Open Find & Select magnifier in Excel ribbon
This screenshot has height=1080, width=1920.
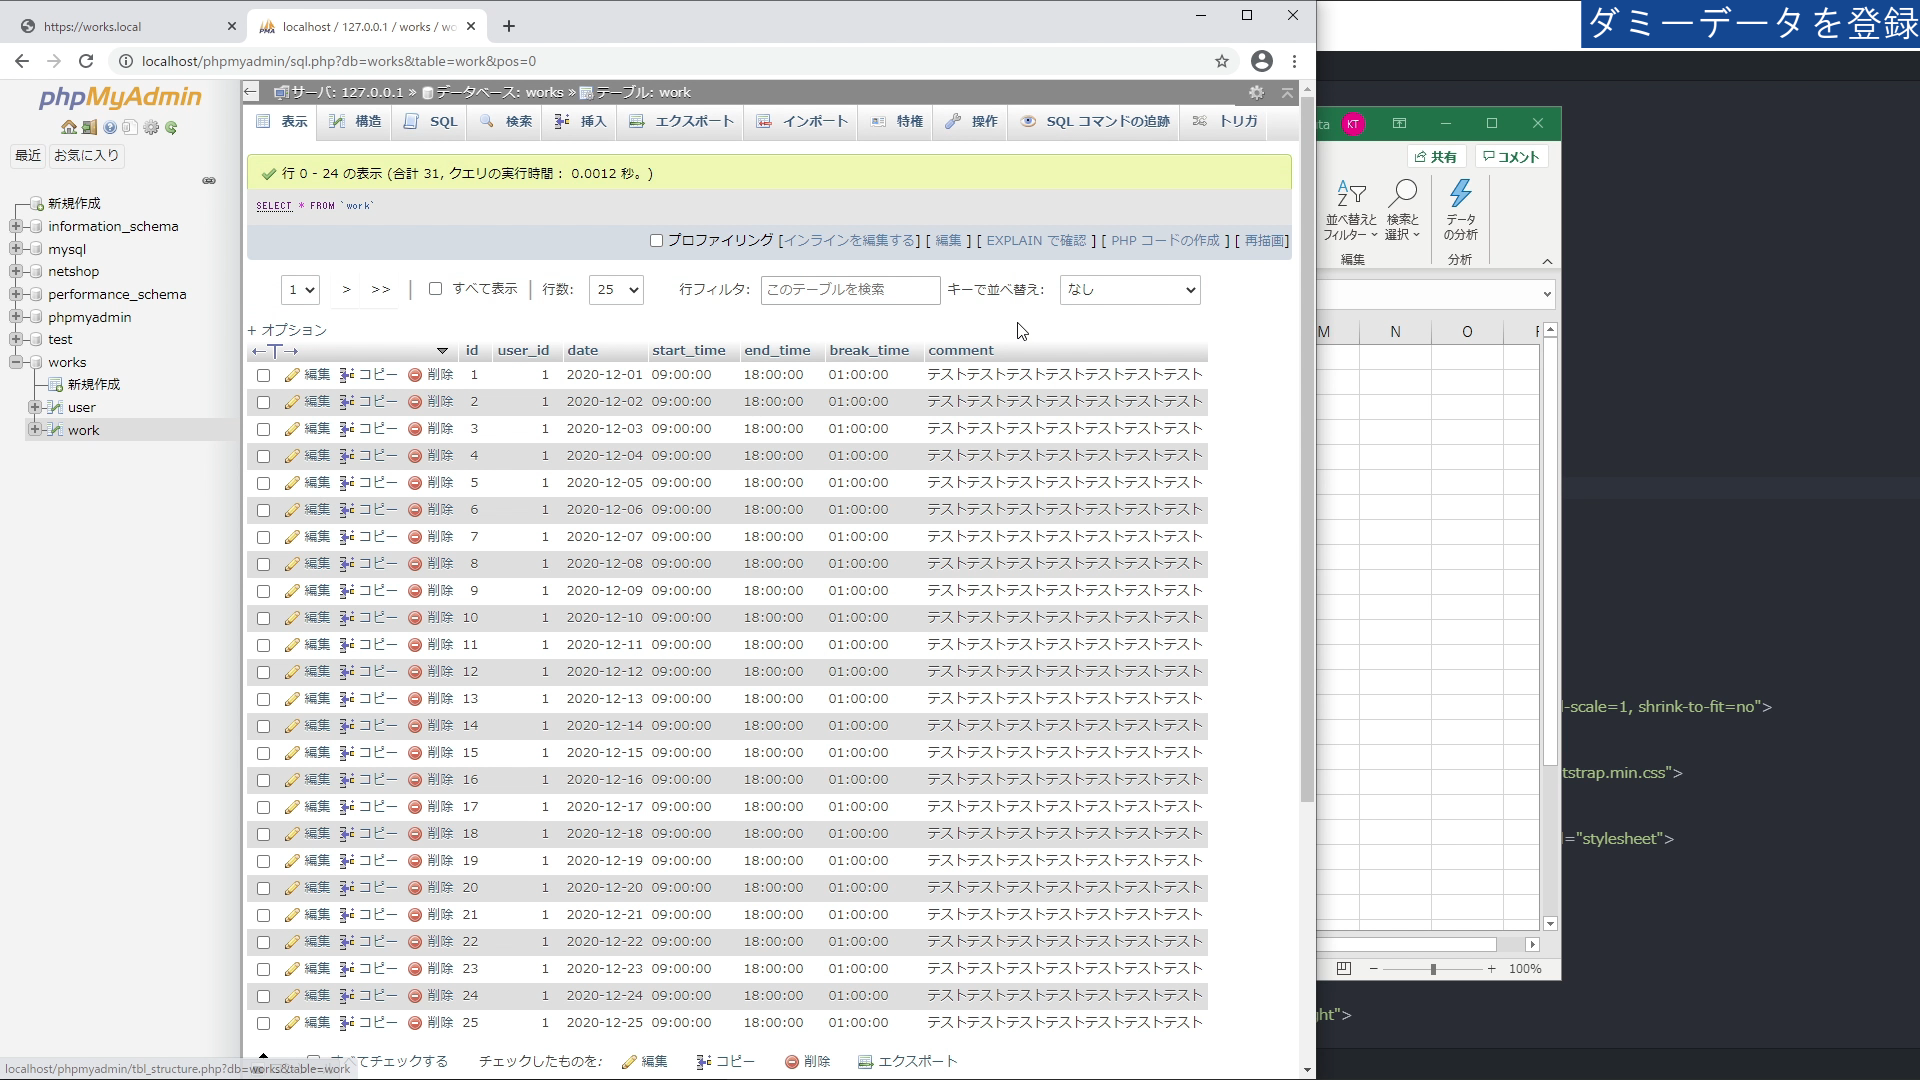[x=1403, y=210]
